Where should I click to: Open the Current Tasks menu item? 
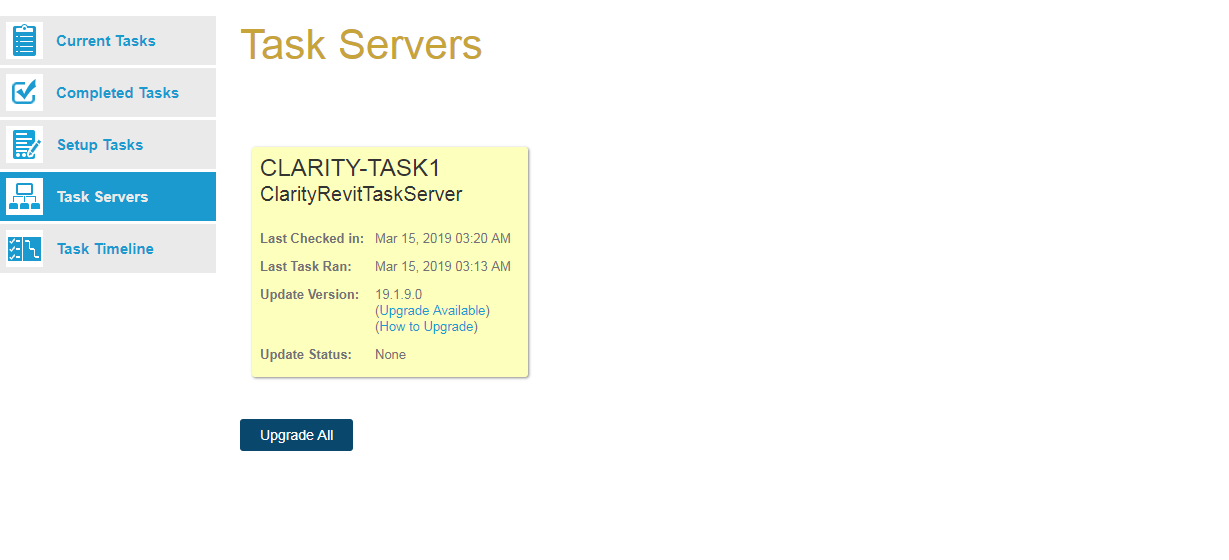coord(106,41)
